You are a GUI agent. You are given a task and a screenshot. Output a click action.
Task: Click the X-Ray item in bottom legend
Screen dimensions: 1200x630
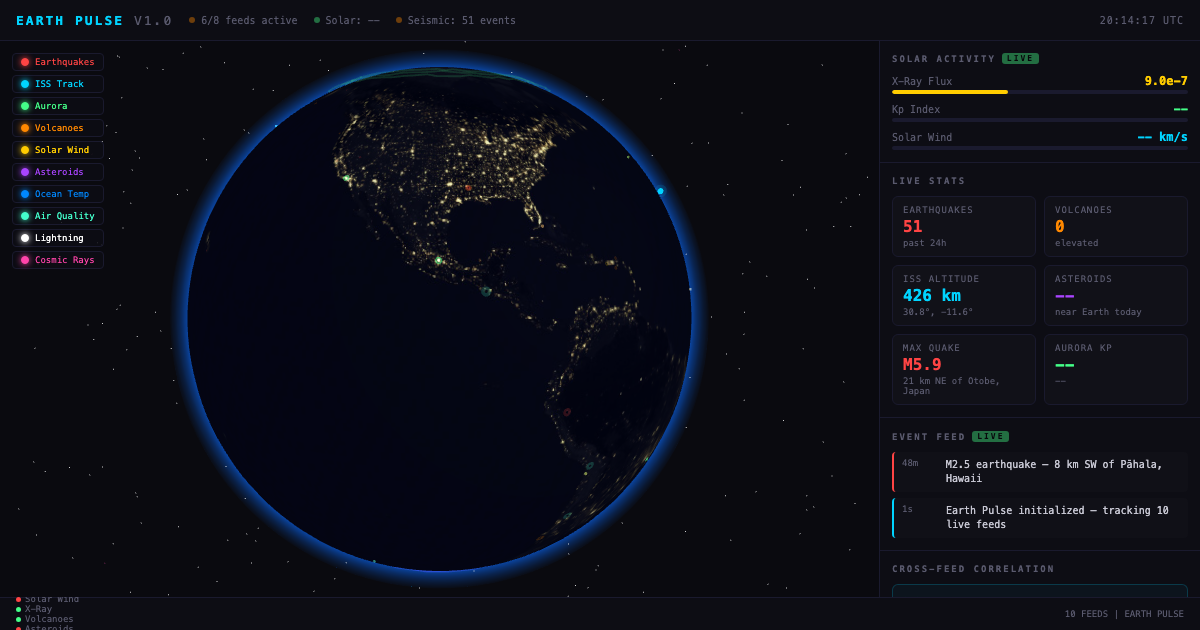[x=34, y=608]
